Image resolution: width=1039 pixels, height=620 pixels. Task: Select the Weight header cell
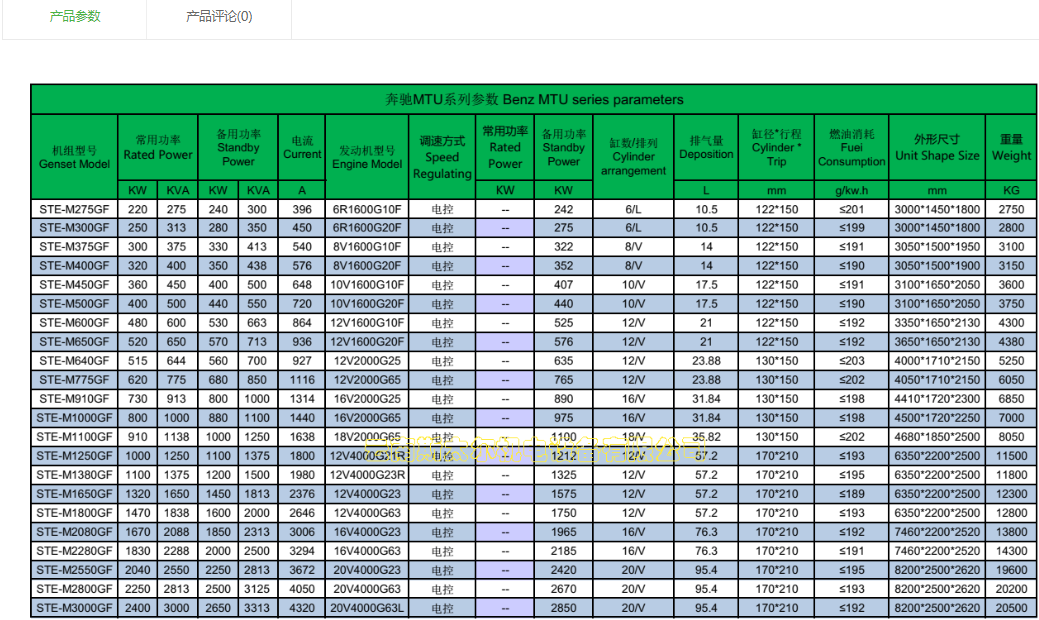coord(1011,147)
